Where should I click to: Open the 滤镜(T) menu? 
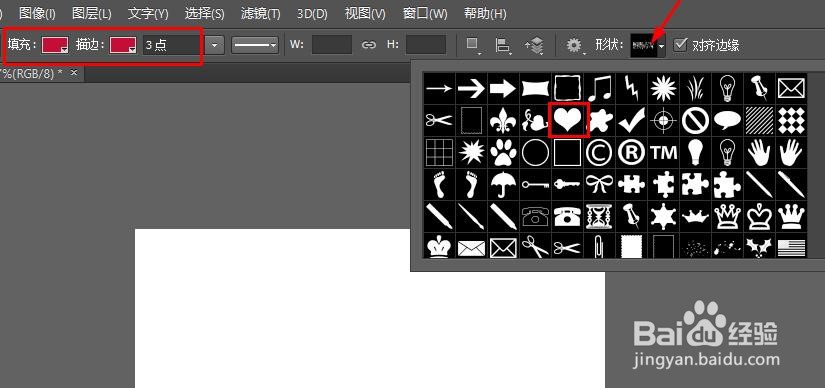pyautogui.click(x=260, y=13)
